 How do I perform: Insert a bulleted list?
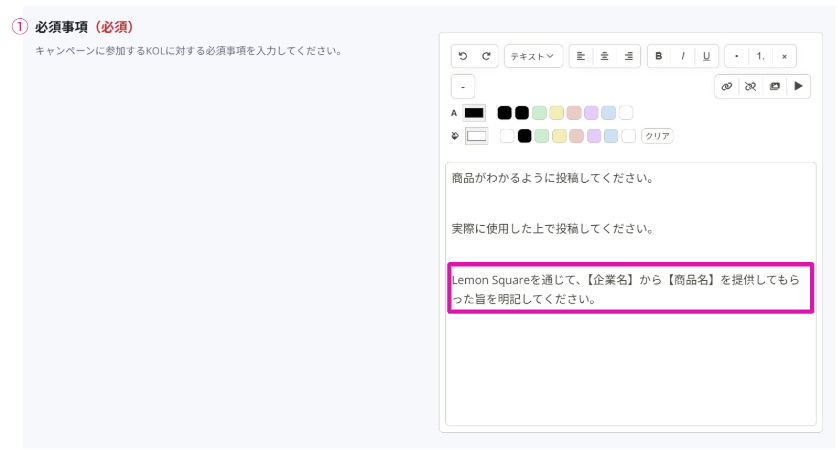737,56
